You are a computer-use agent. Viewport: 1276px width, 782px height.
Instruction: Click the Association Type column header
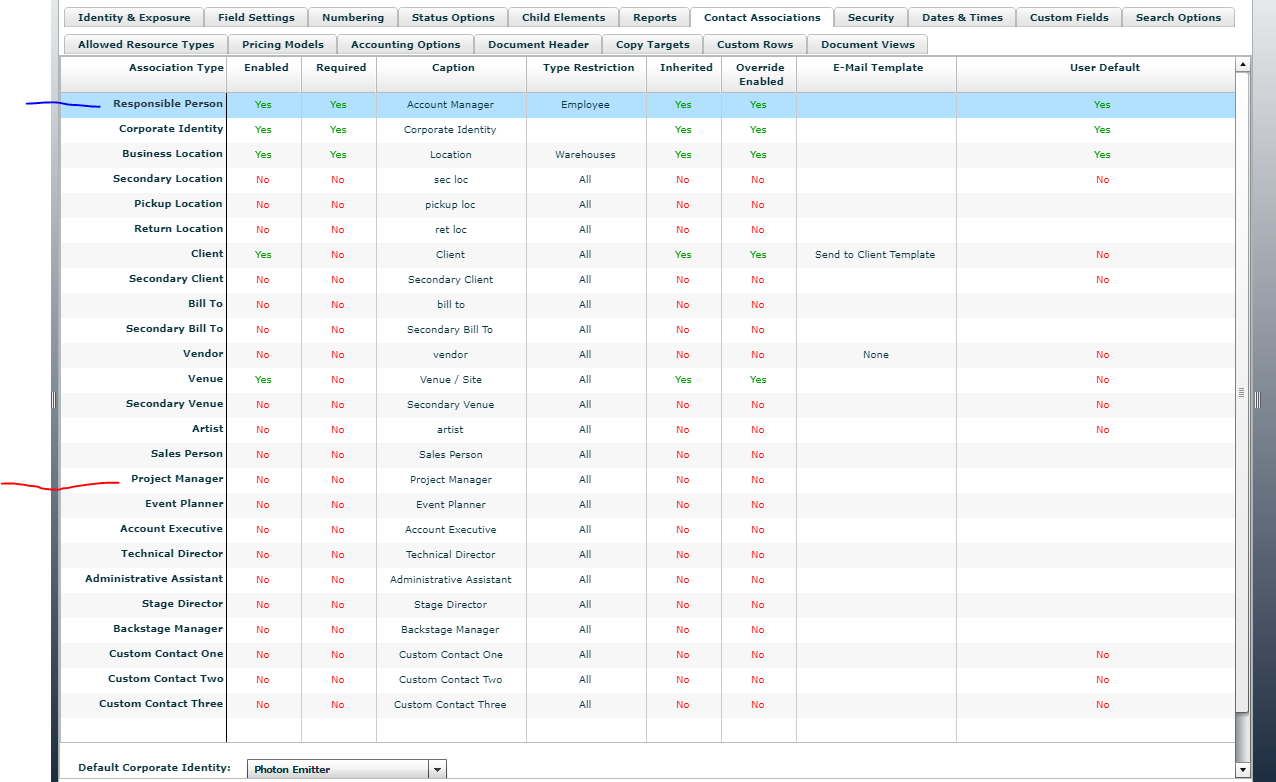click(x=176, y=68)
